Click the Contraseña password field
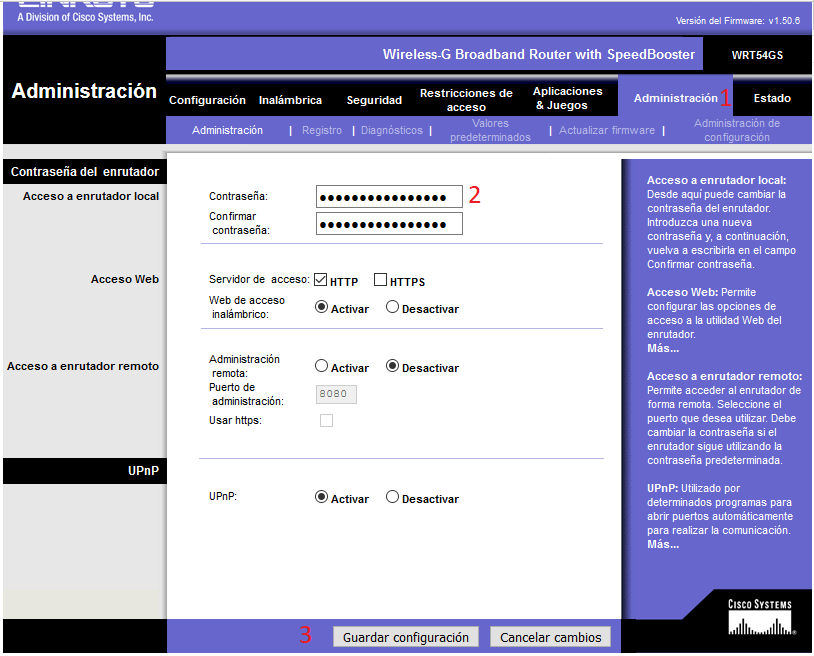 coord(389,197)
